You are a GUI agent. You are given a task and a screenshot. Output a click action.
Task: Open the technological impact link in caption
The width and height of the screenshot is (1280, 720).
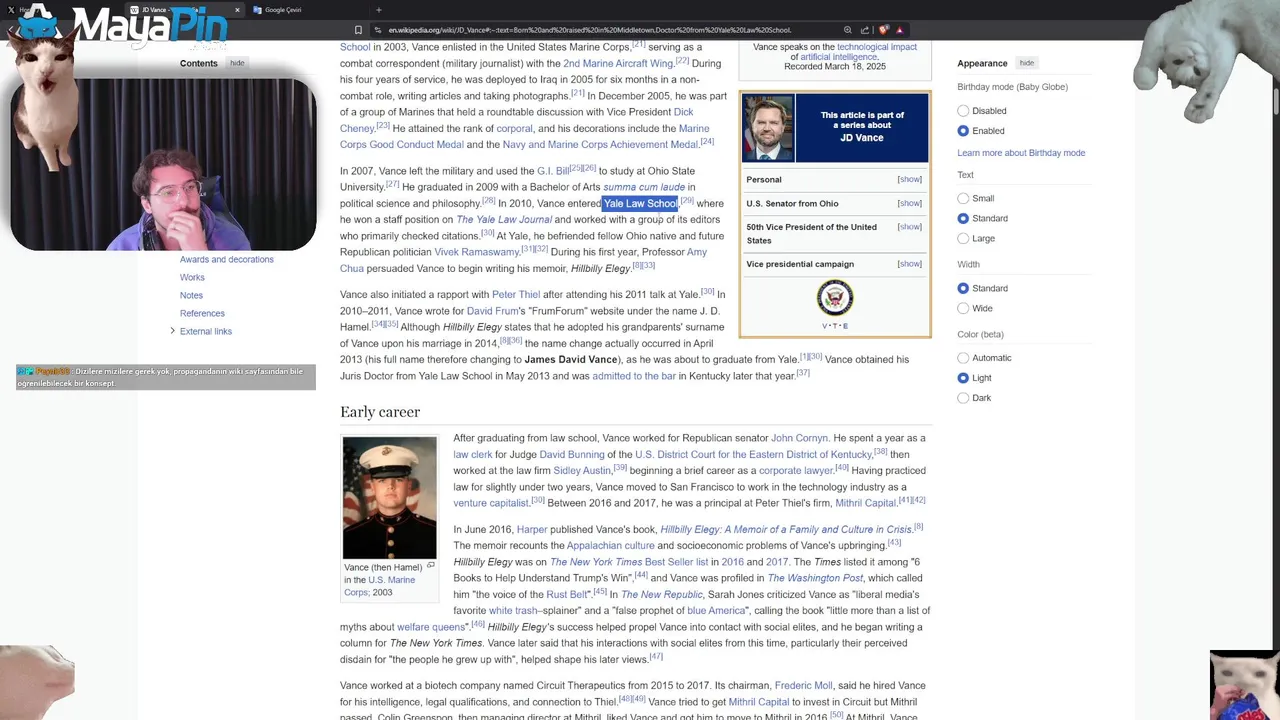coord(877,47)
